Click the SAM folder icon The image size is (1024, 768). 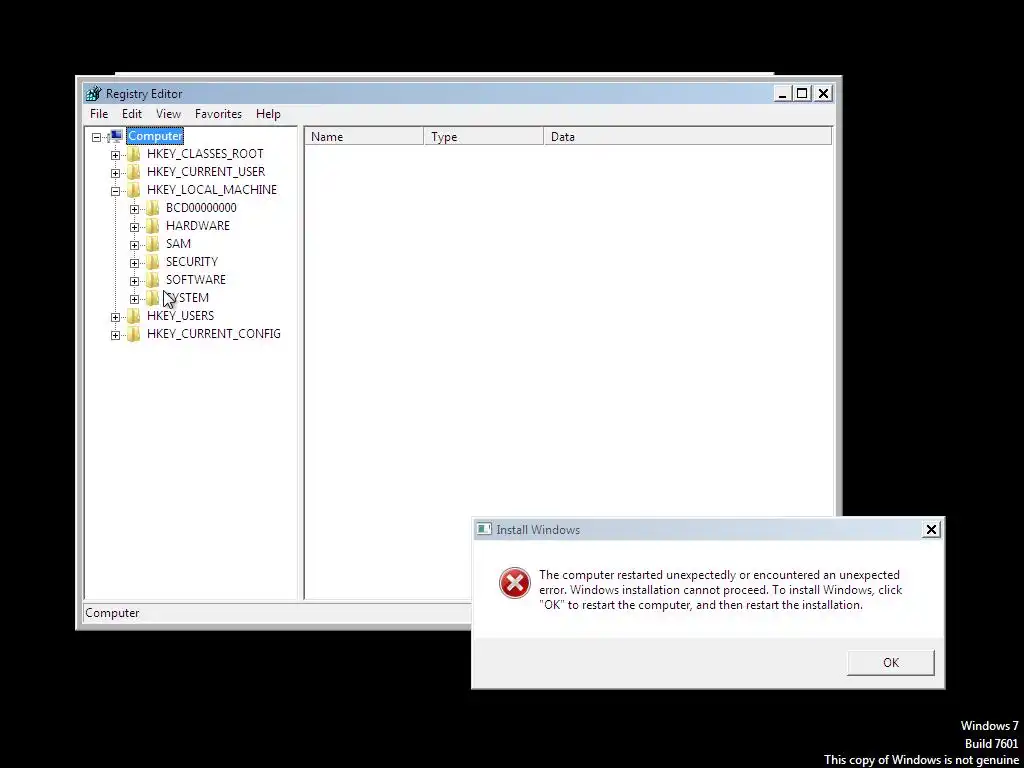tap(153, 244)
